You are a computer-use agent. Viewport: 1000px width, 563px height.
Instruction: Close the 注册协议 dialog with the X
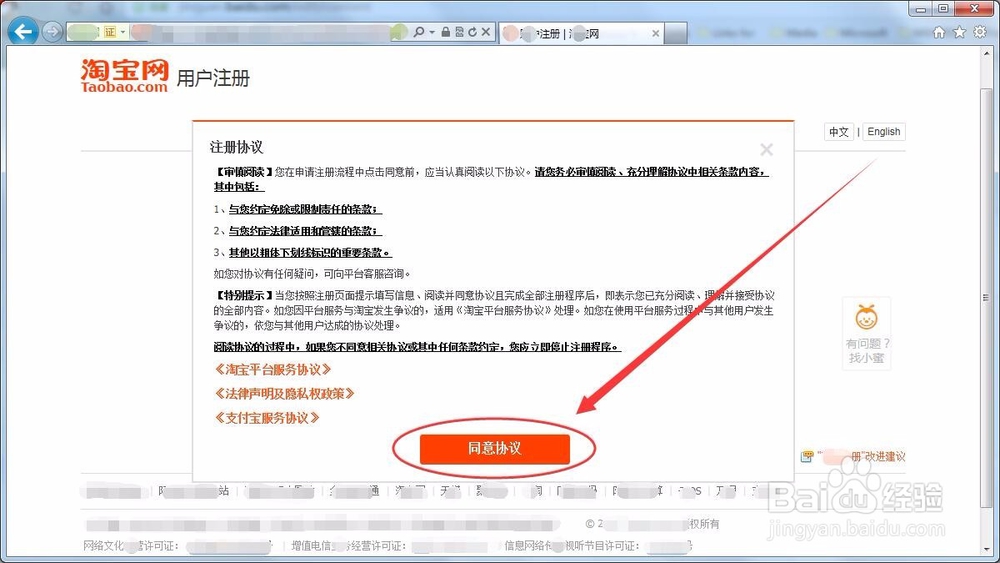767,149
